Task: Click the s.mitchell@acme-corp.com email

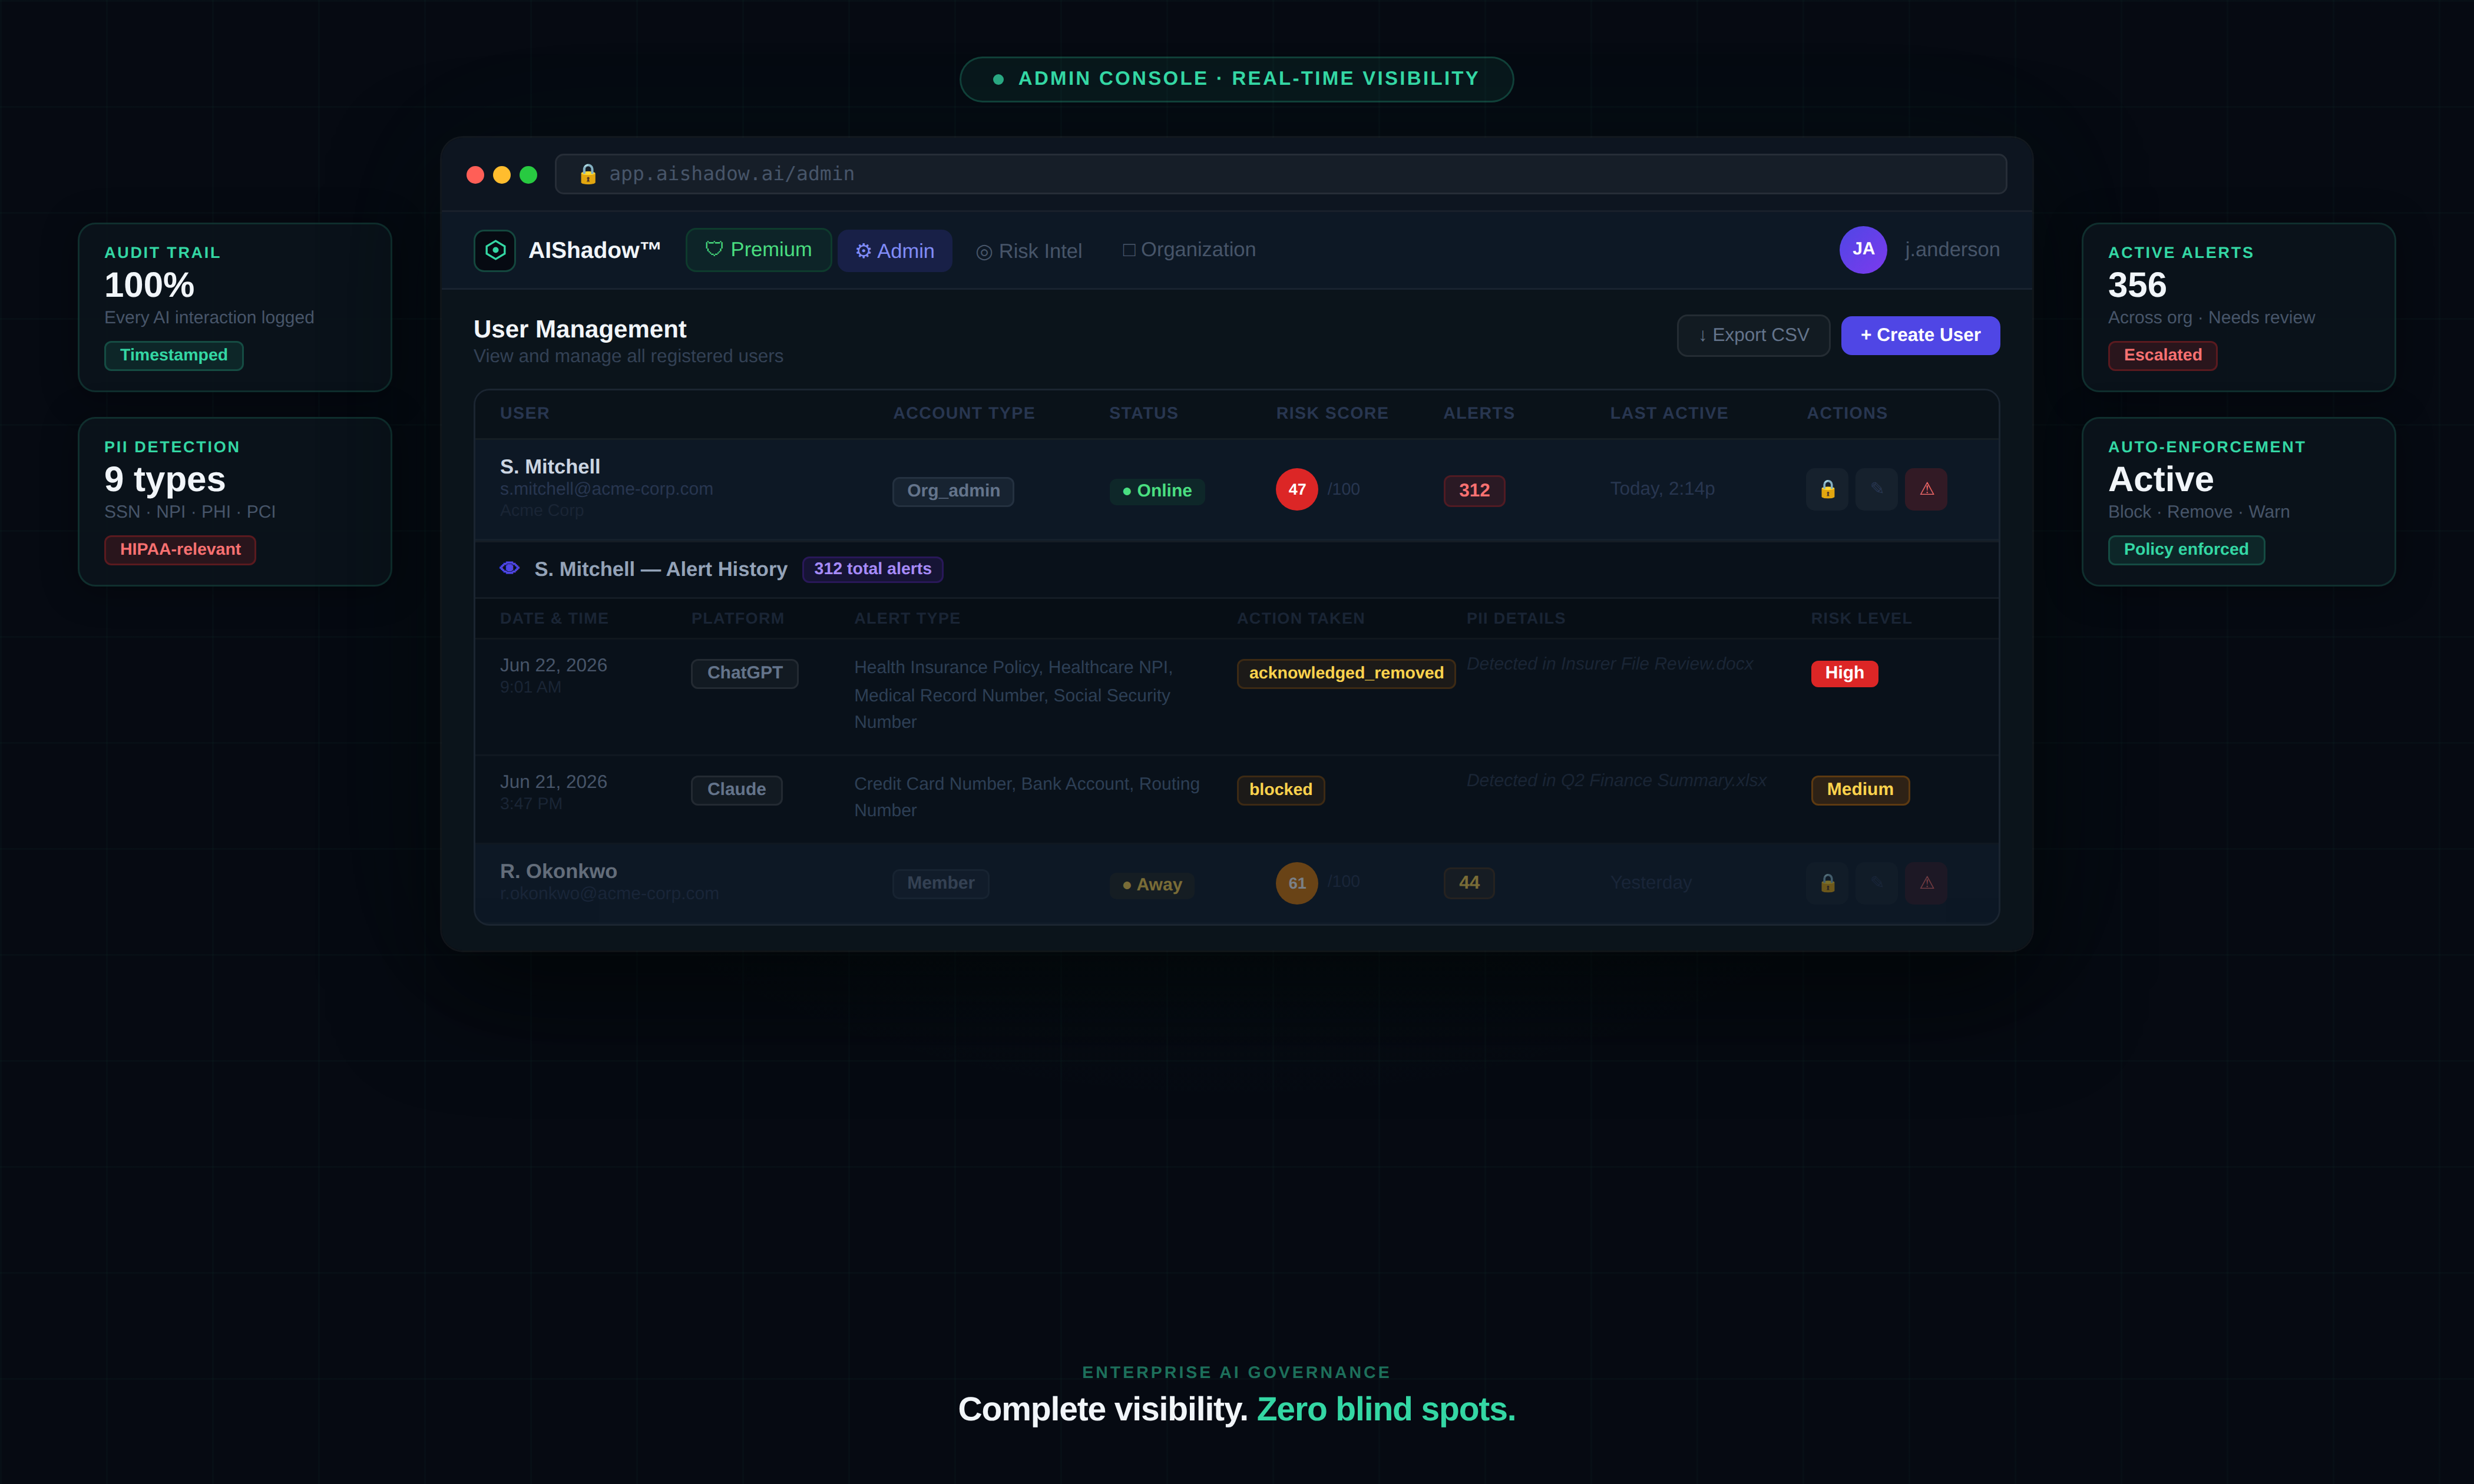Action: [x=606, y=489]
